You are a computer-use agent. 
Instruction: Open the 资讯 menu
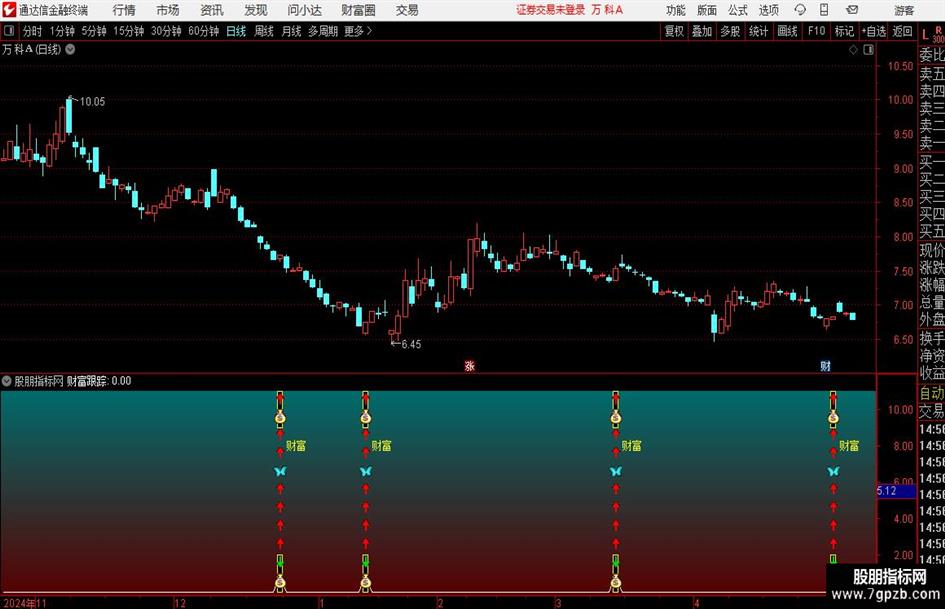click(212, 10)
